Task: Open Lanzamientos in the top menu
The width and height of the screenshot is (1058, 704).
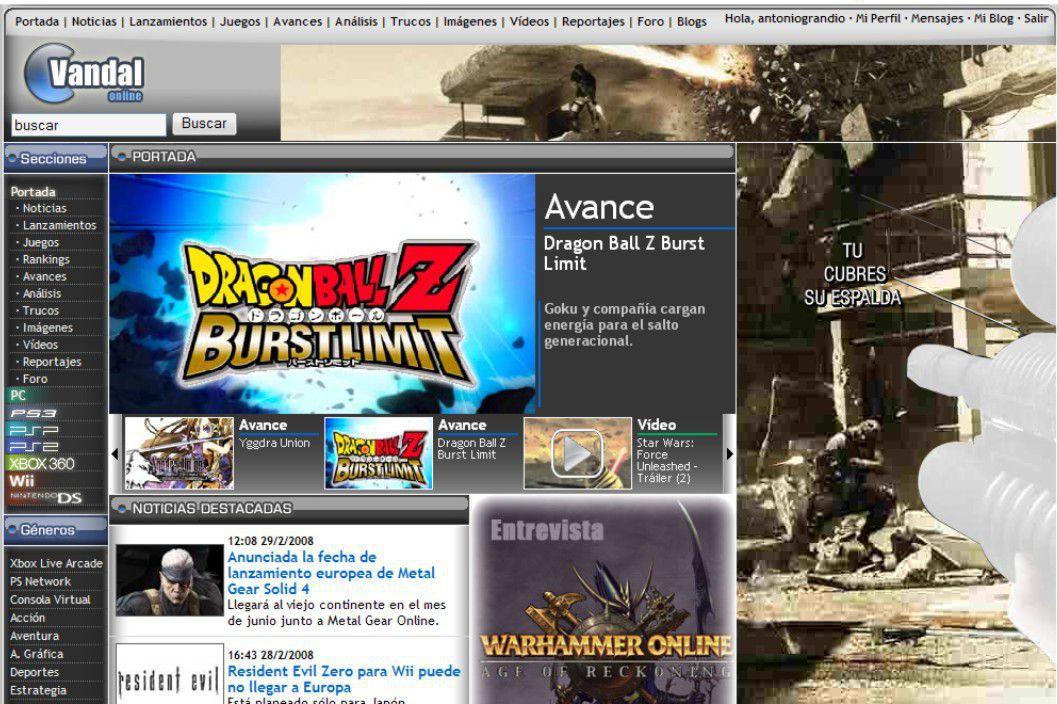Action: 168,22
